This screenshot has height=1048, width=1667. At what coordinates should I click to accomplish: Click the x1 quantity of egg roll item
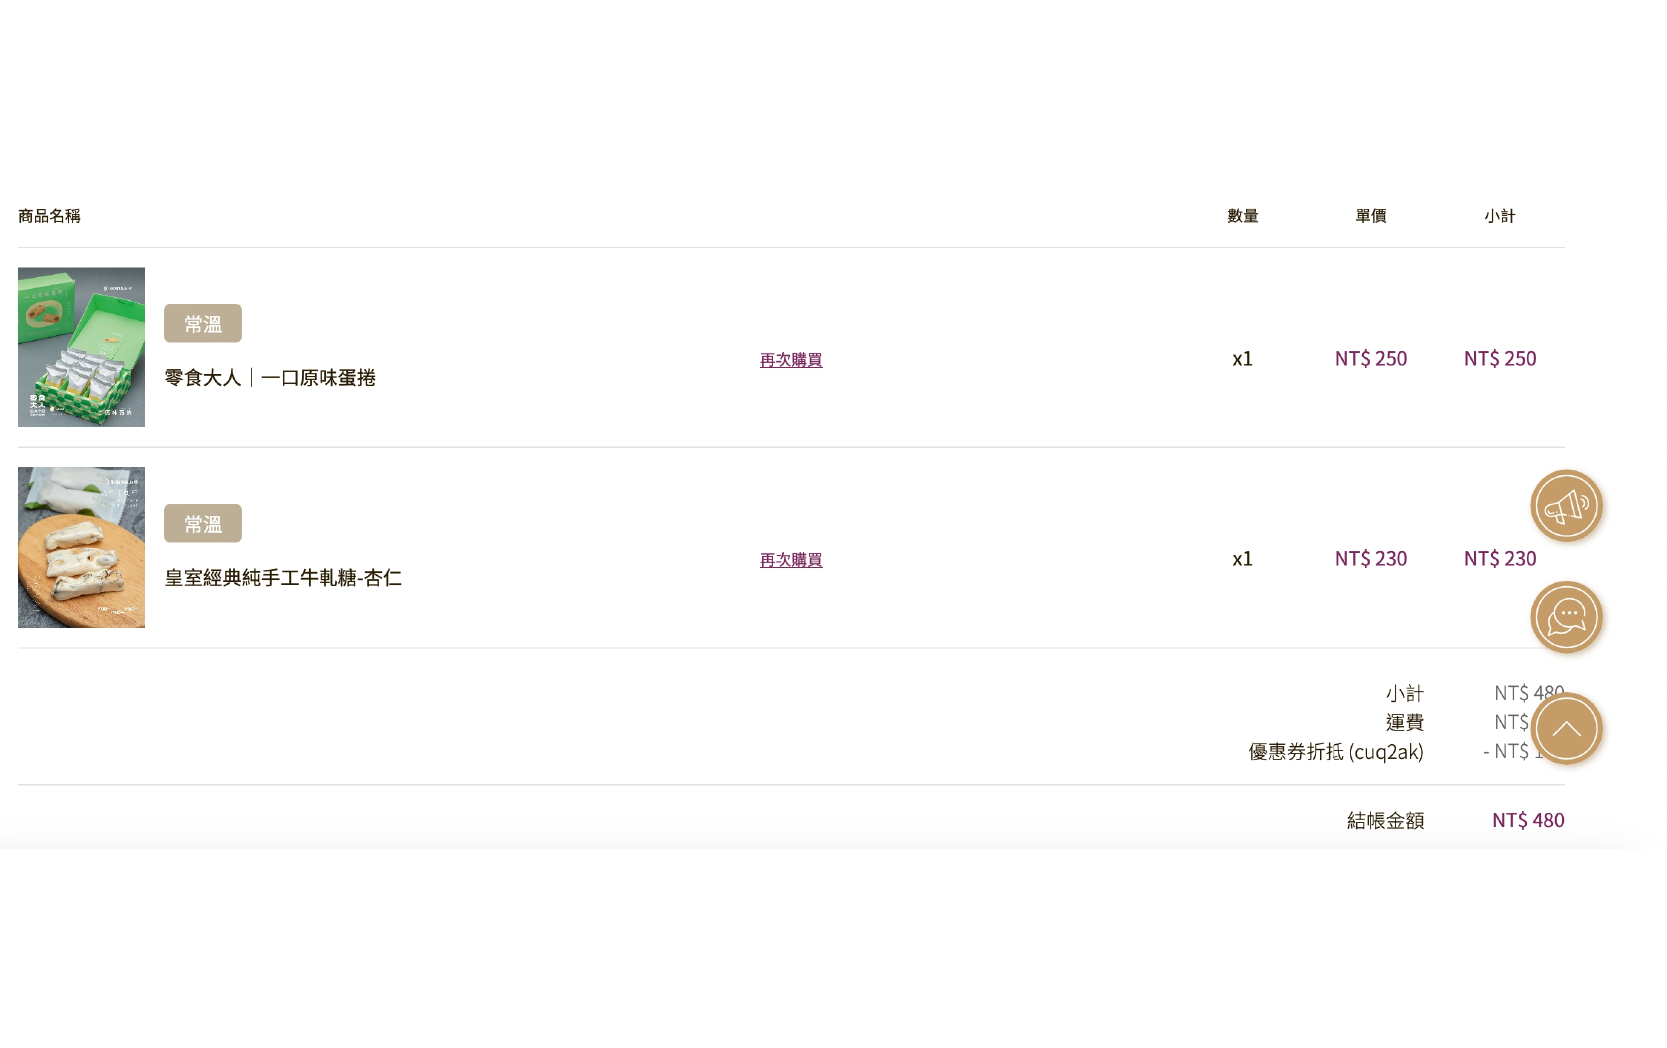tap(1243, 358)
